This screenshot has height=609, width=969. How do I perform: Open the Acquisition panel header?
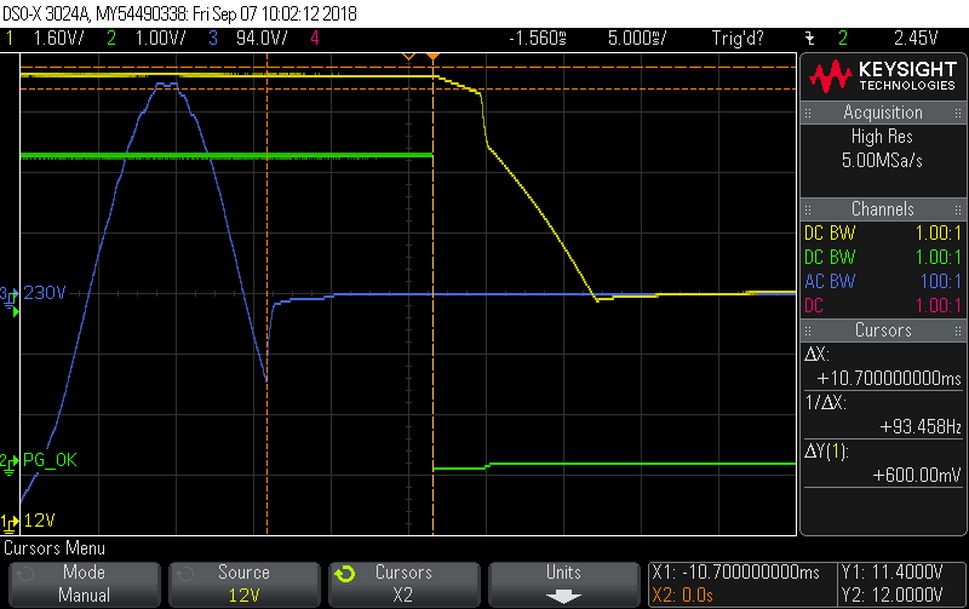pos(882,113)
